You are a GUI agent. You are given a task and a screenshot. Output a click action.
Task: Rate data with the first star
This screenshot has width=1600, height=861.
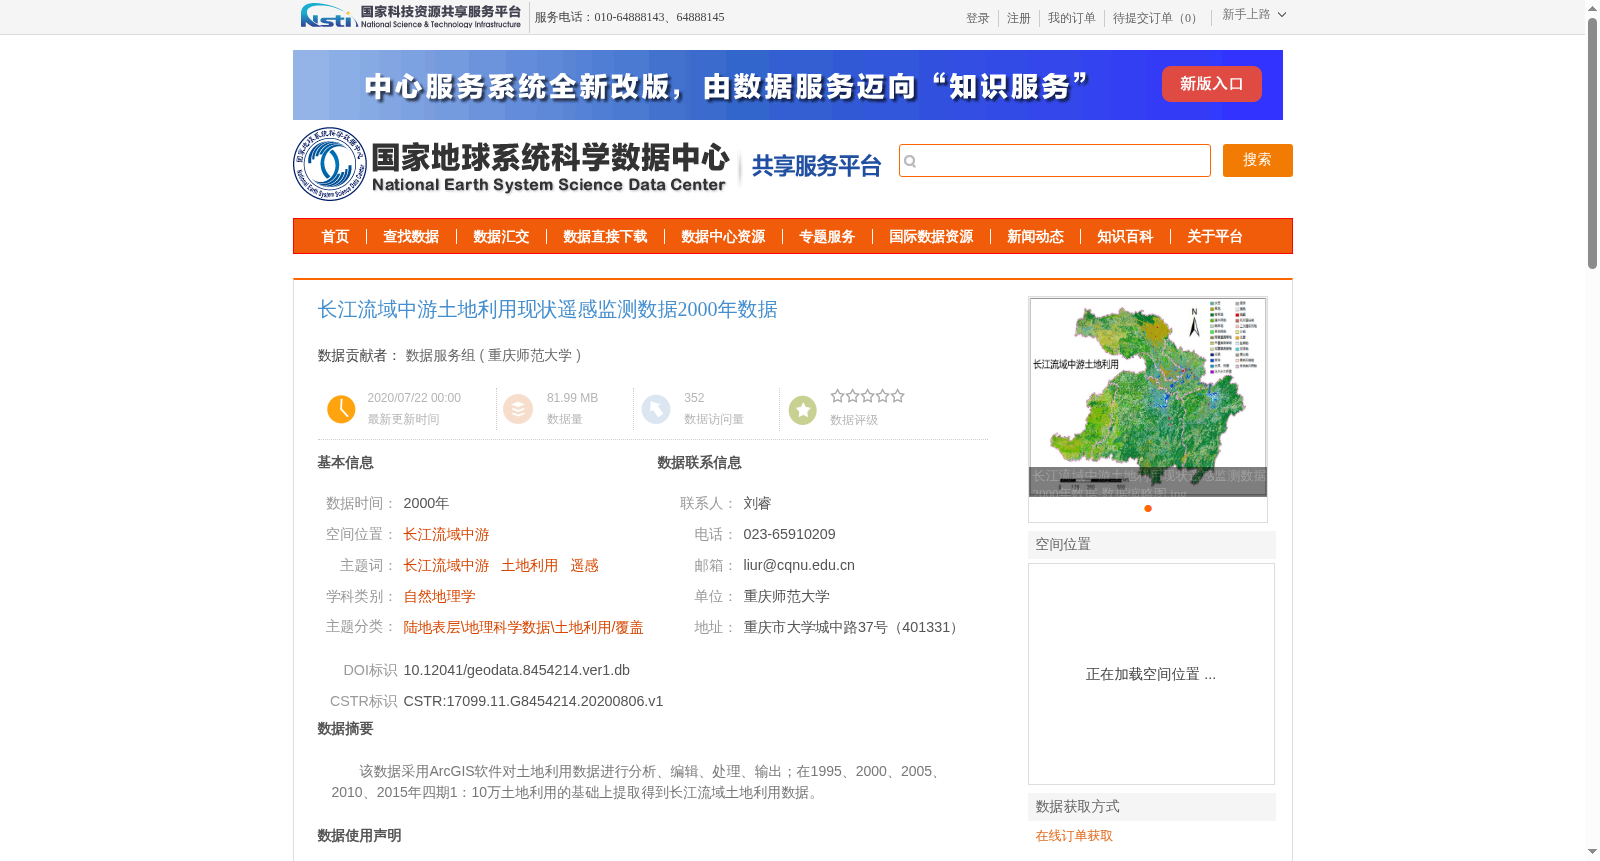click(x=838, y=396)
